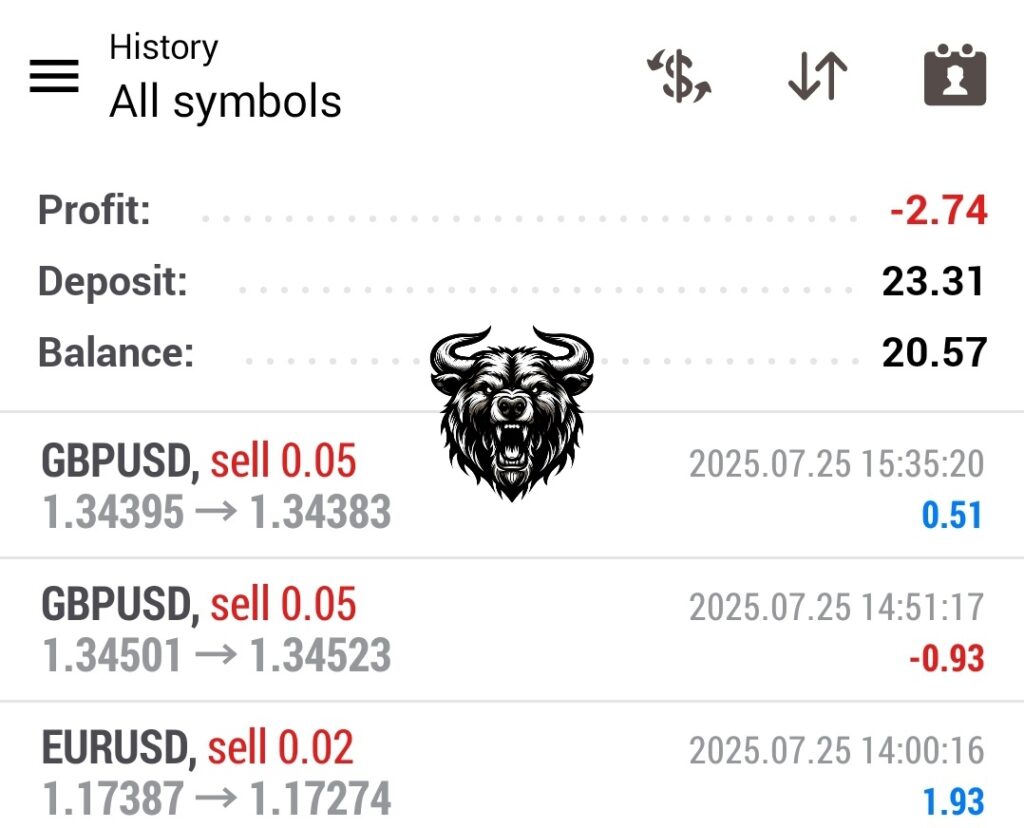Viewport: 1024px width, 828px height.
Task: Click the 20.57 balance value
Action: [934, 353]
